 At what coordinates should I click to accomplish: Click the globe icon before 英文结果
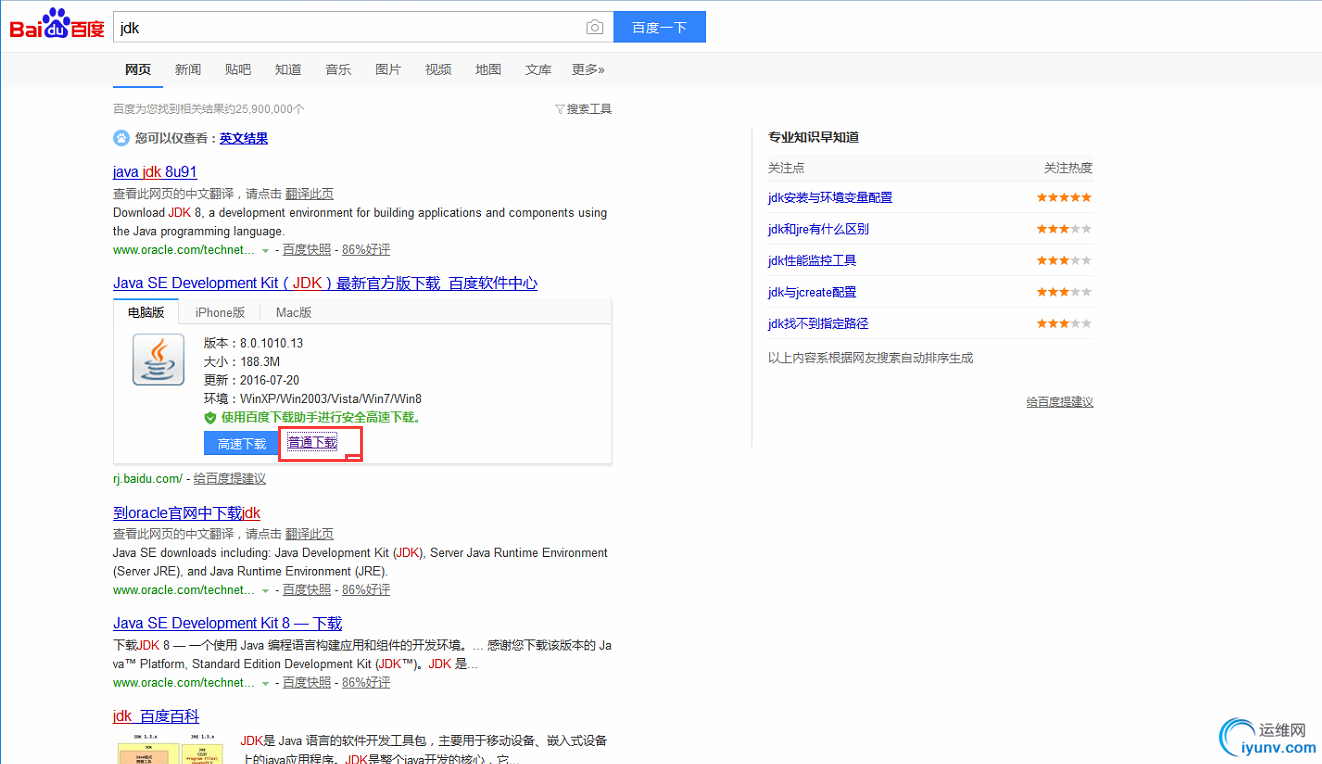(121, 137)
